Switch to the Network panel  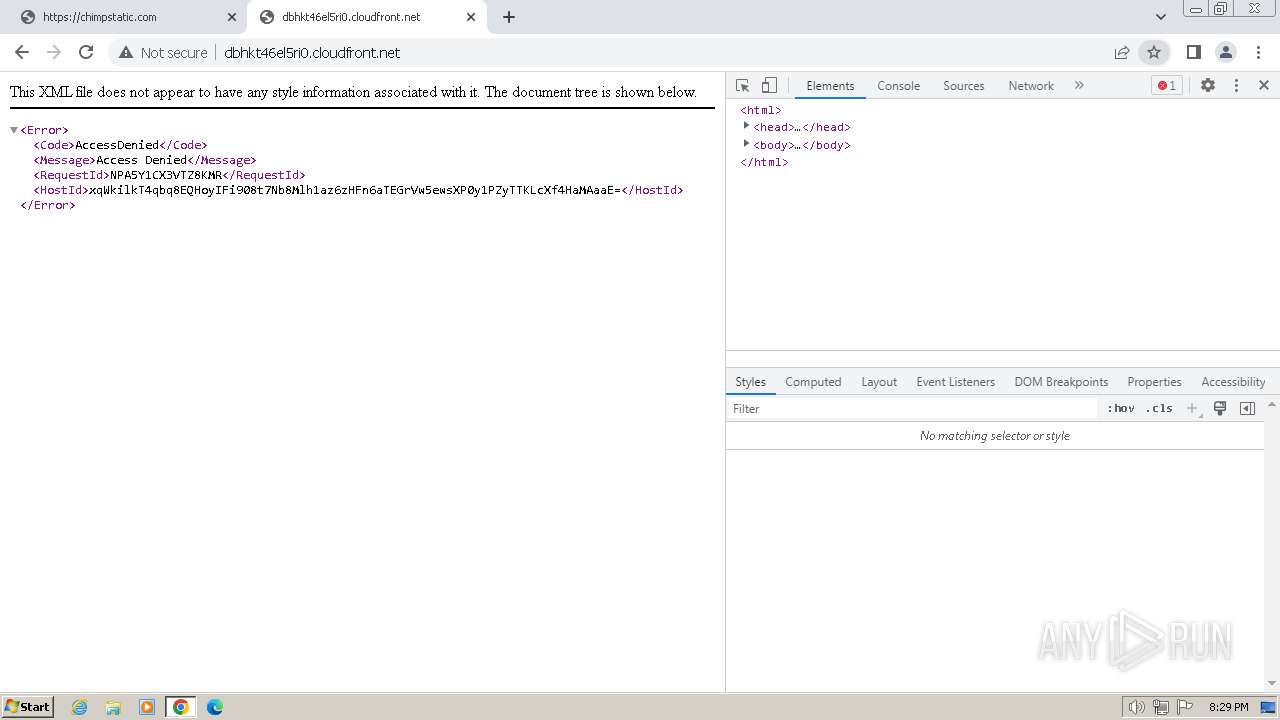coord(1030,86)
